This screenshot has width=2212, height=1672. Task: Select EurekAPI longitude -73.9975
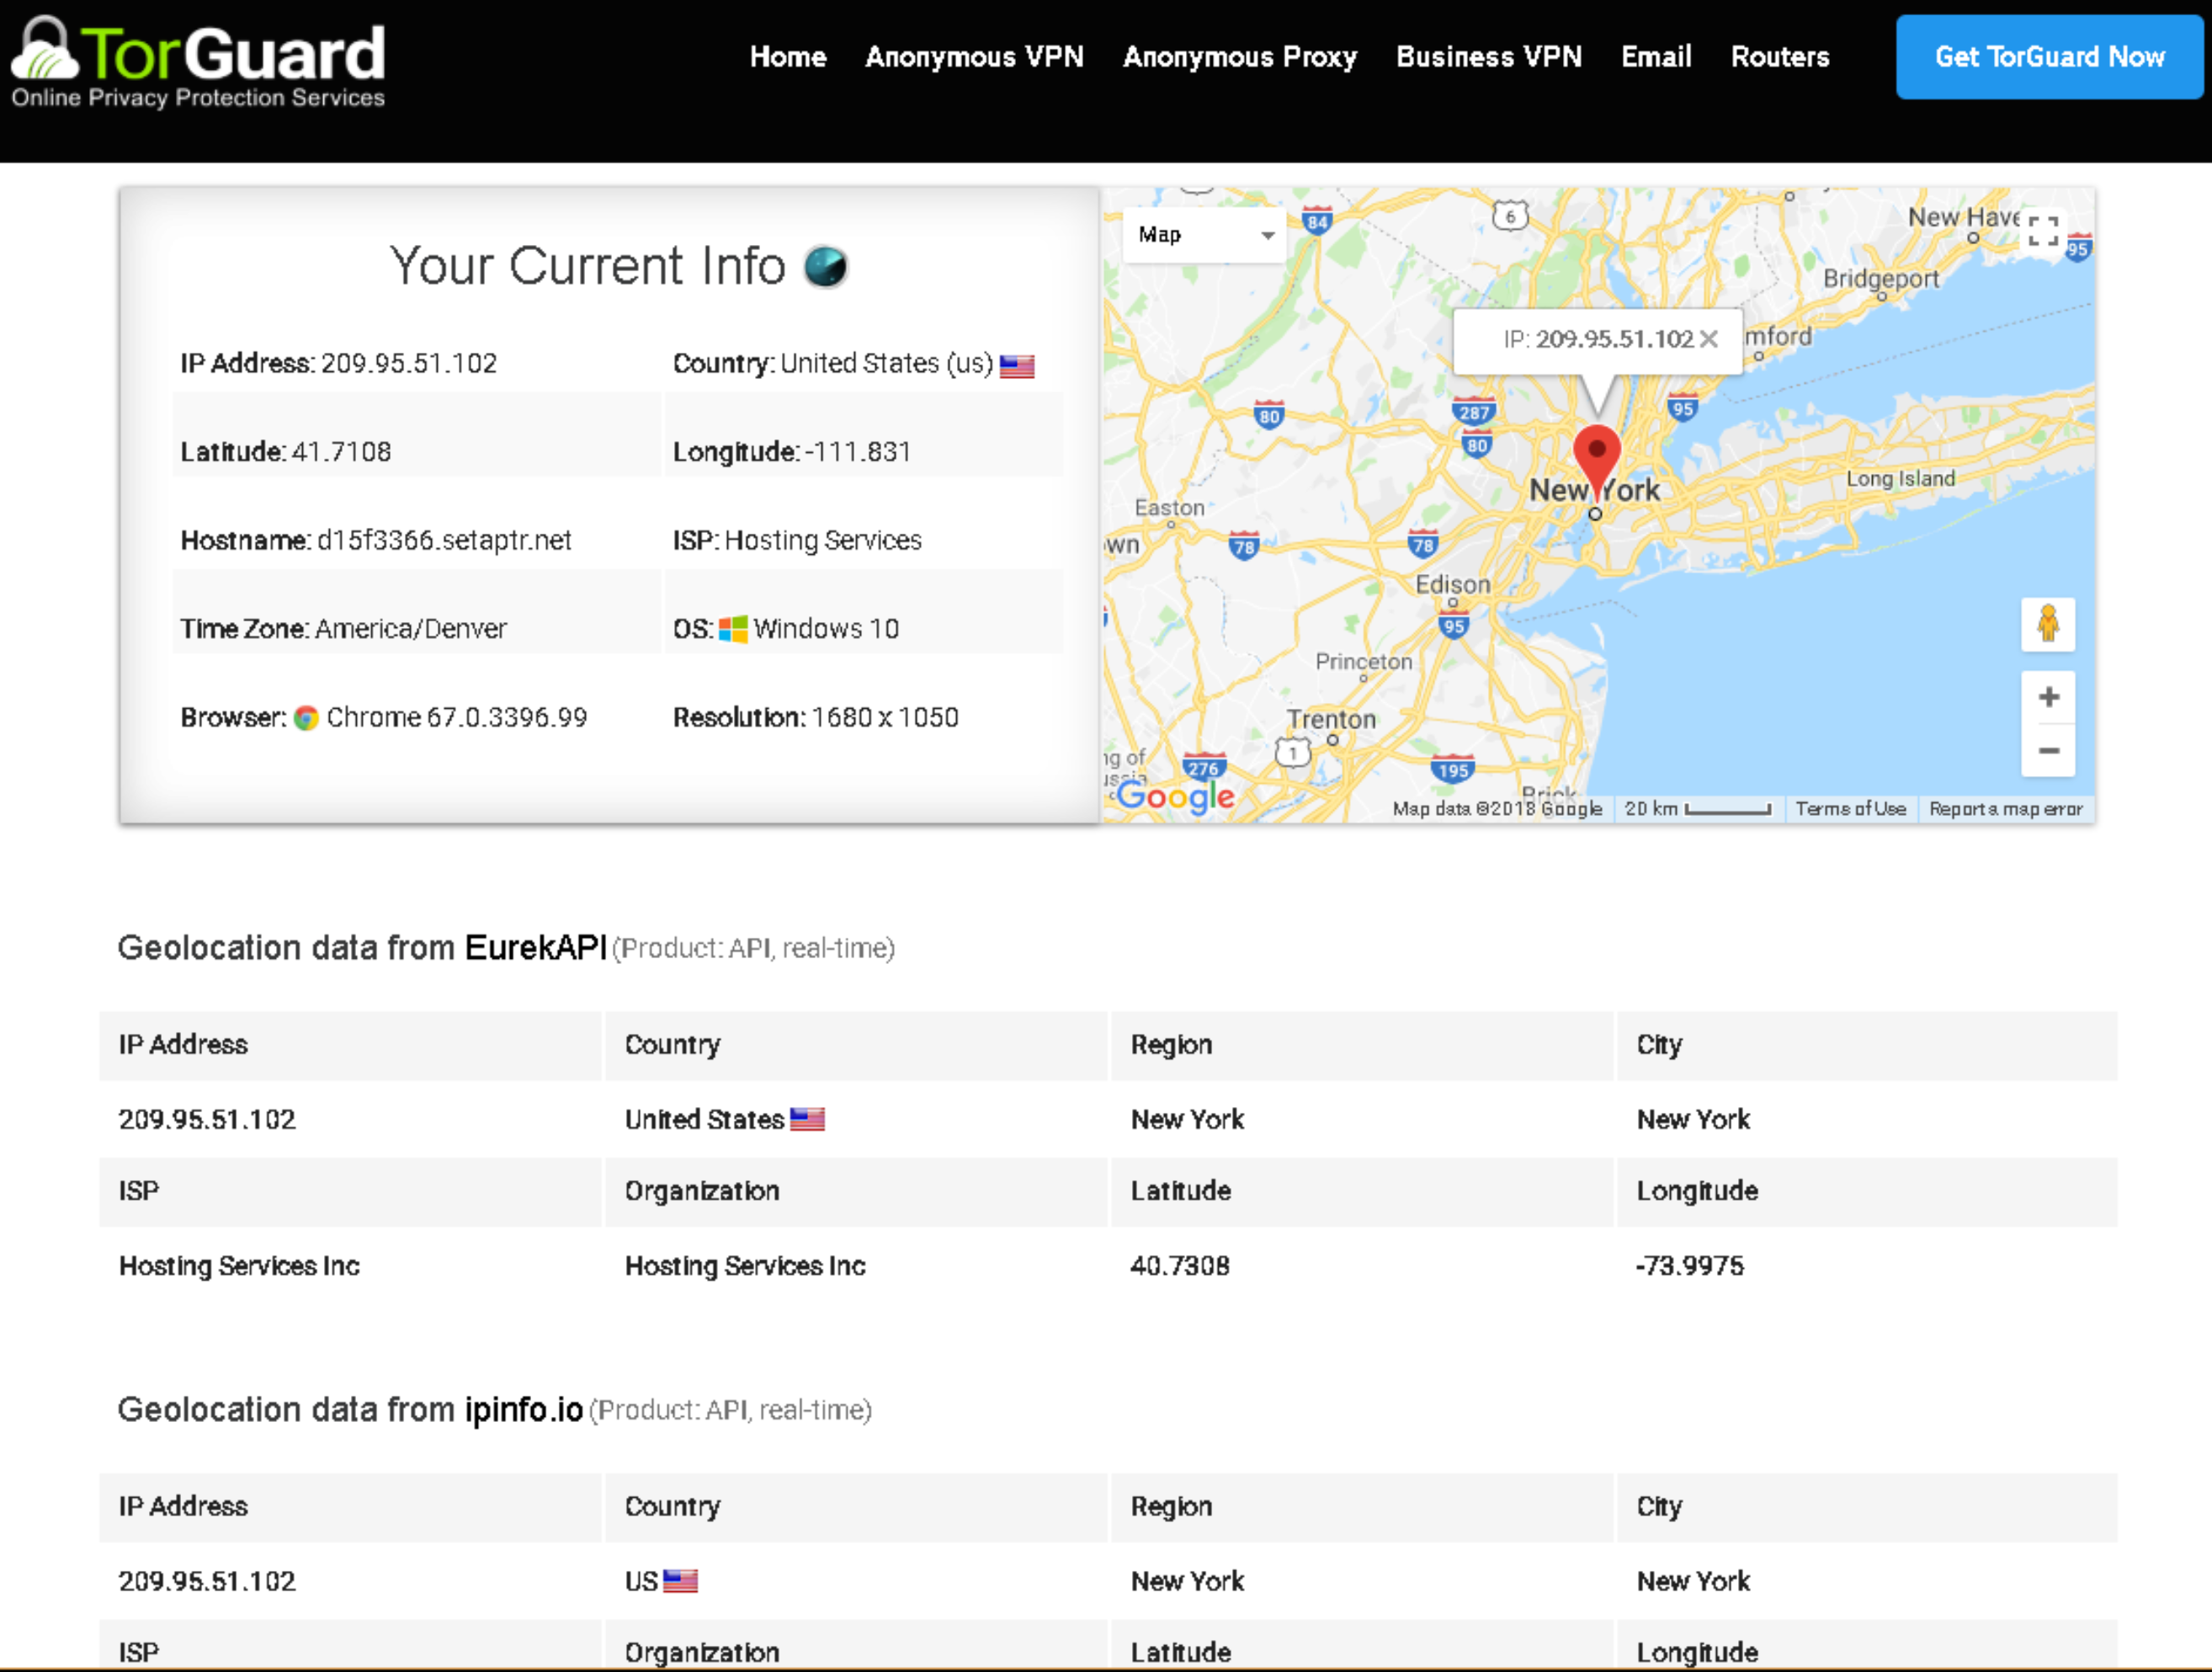point(1690,1266)
